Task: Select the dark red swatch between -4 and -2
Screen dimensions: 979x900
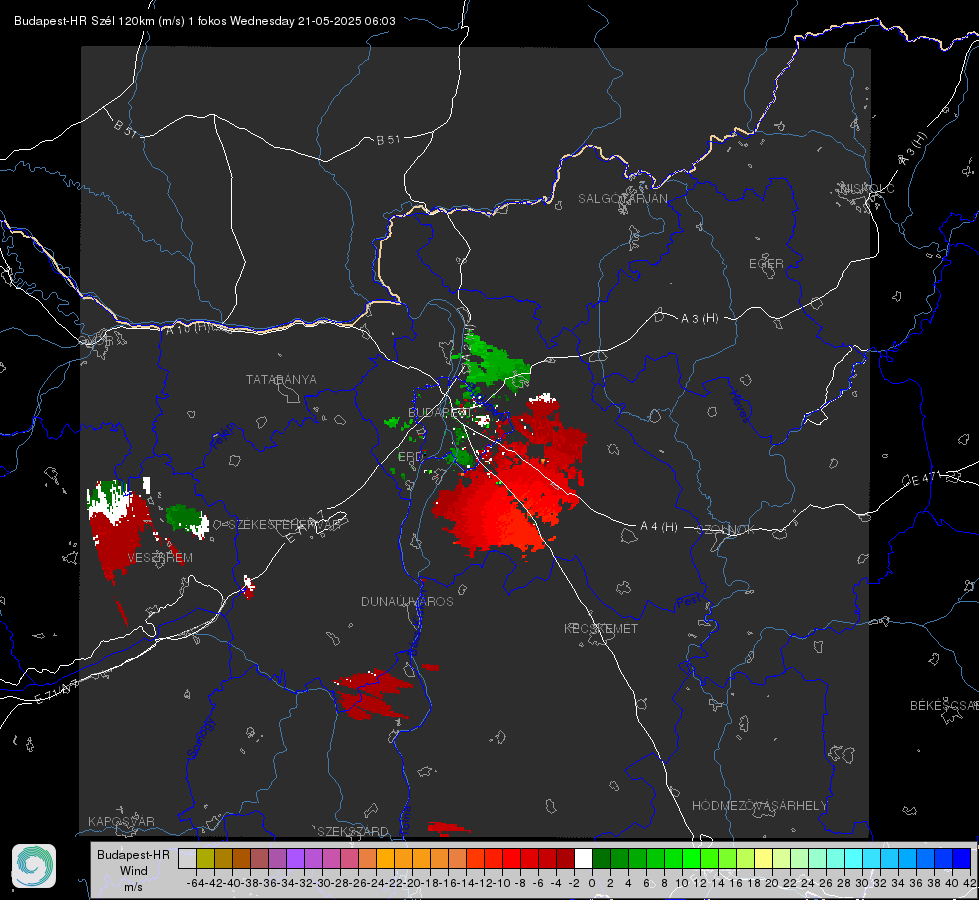Action: pyautogui.click(x=565, y=858)
